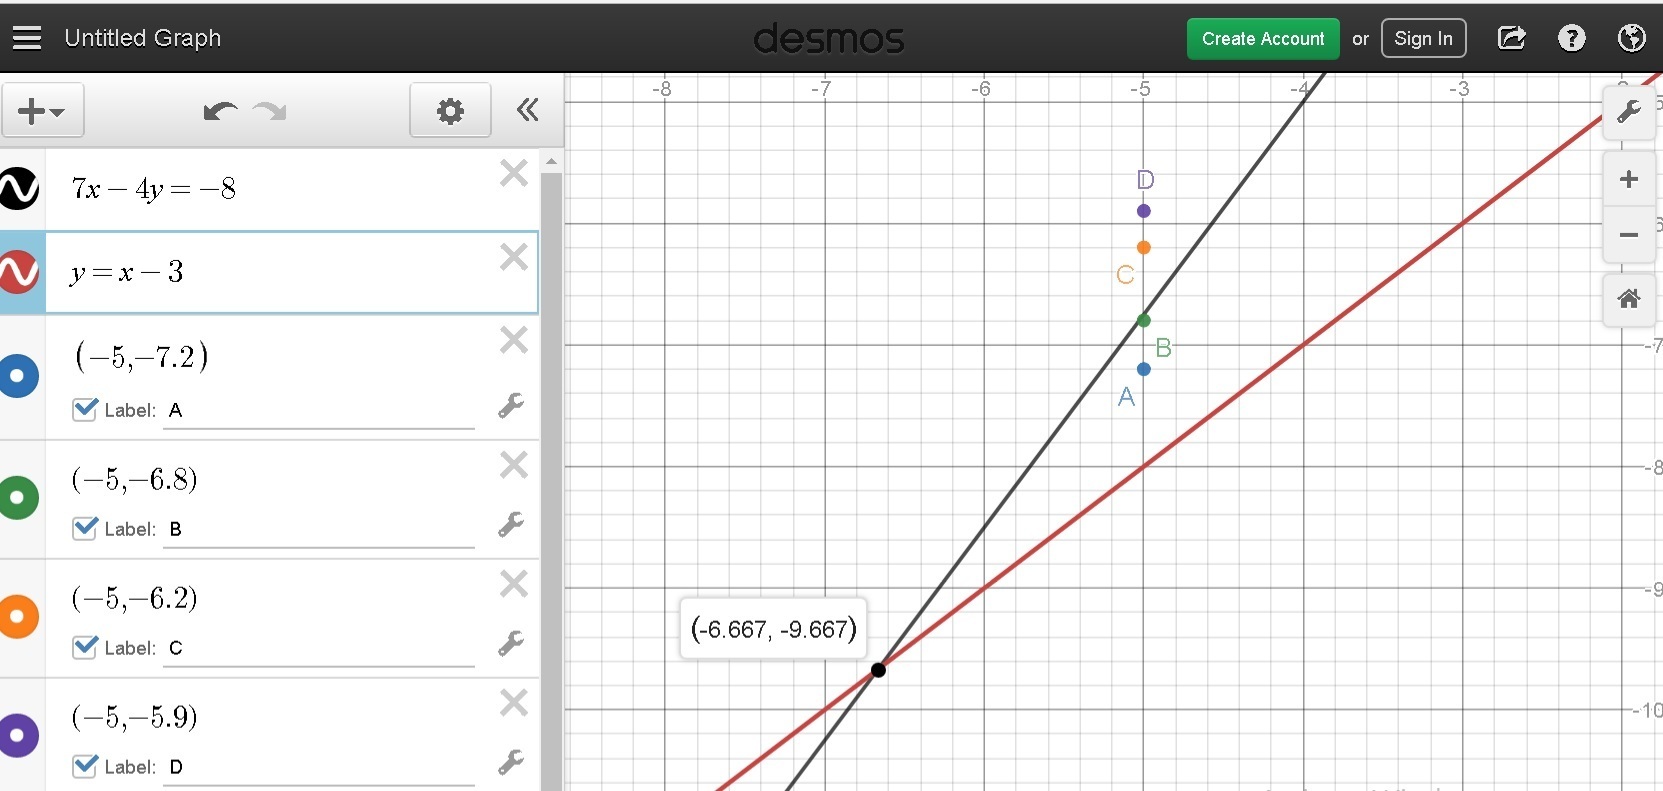Edit the label field containing A
This screenshot has height=791, width=1663.
[319, 410]
